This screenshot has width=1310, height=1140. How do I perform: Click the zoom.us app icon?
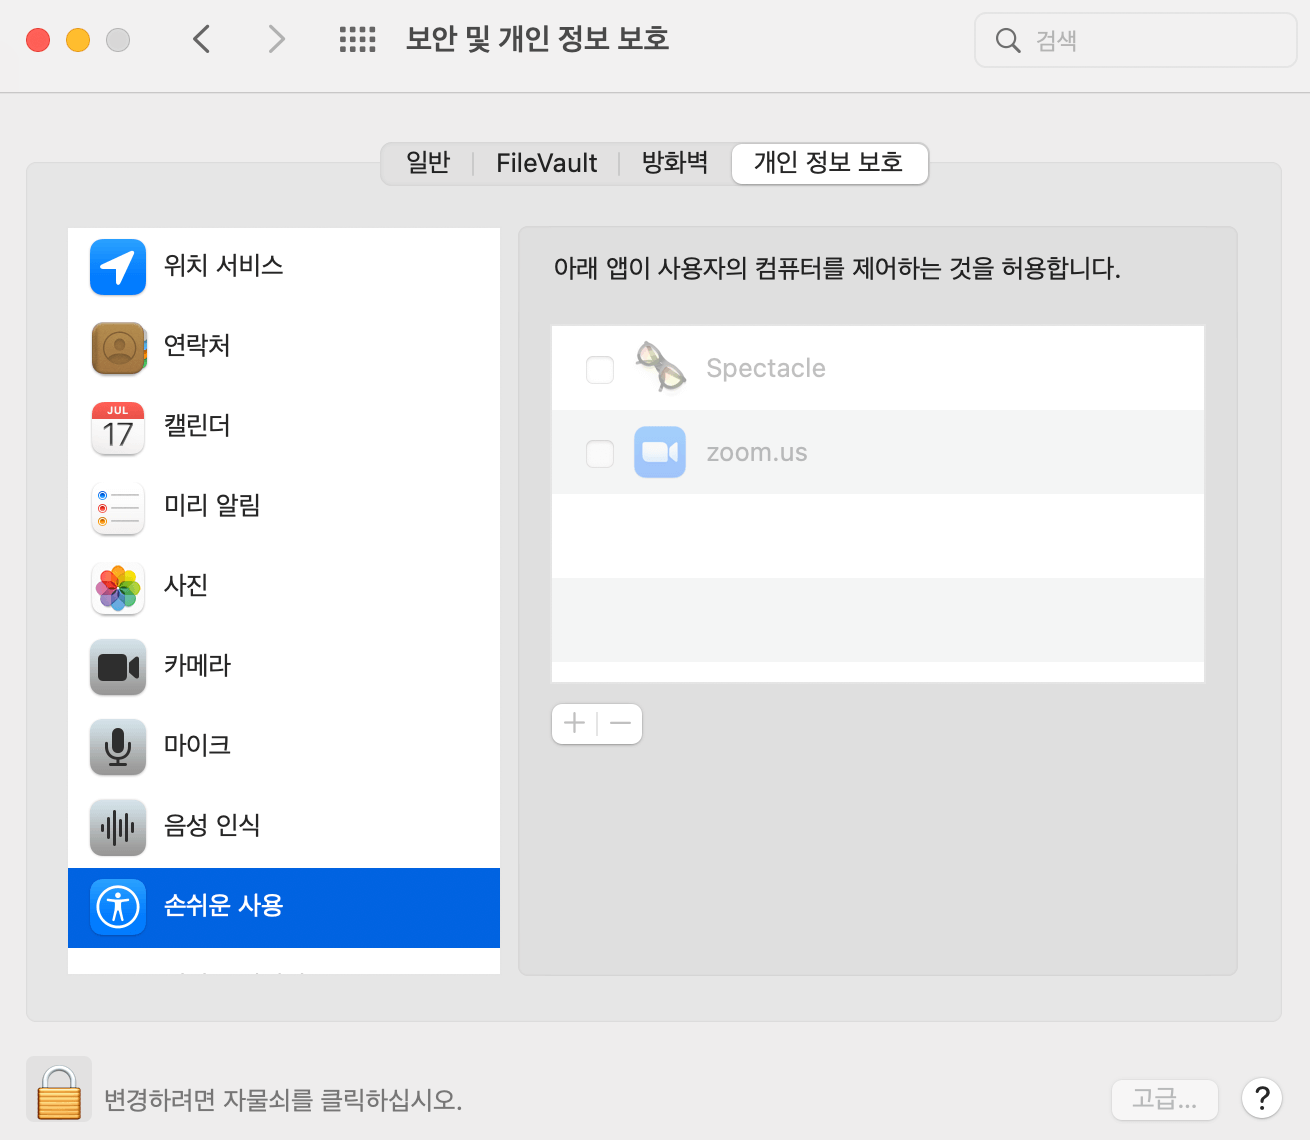point(659,452)
